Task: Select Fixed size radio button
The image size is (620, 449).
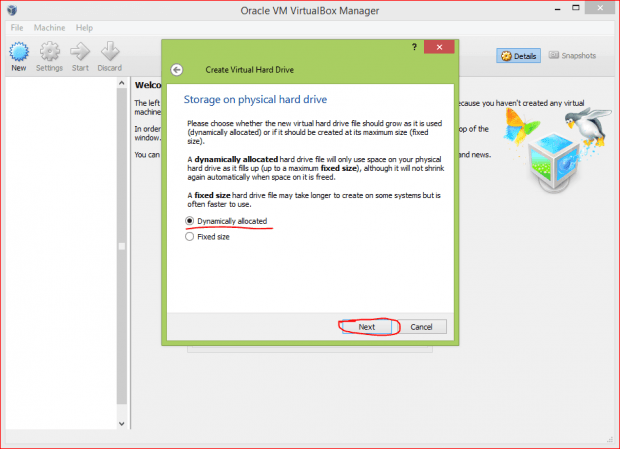Action: (190, 237)
